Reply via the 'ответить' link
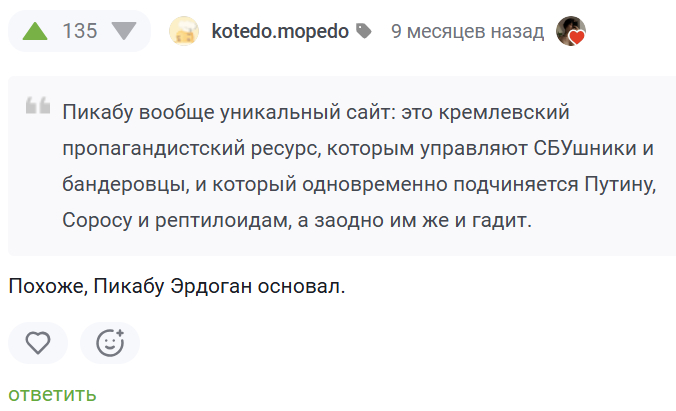The height and width of the screenshot is (411, 676). click(x=52, y=394)
